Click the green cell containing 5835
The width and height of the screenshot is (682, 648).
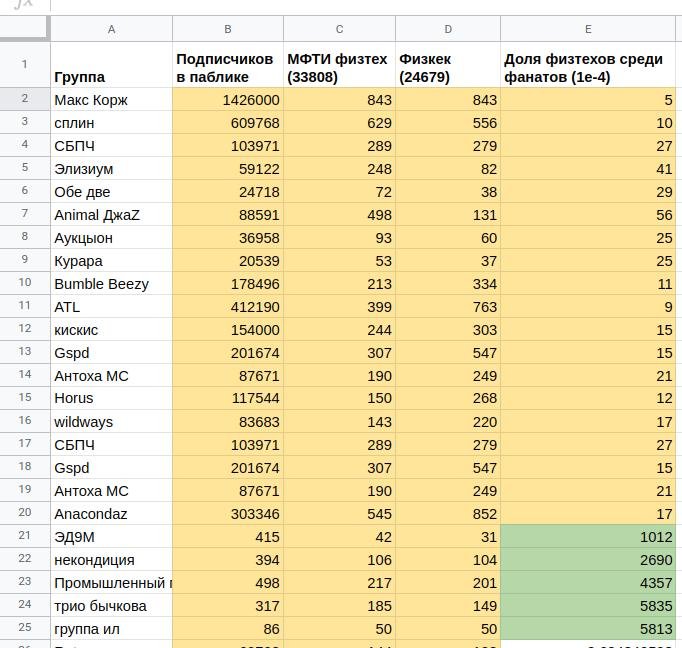pyautogui.click(x=588, y=606)
